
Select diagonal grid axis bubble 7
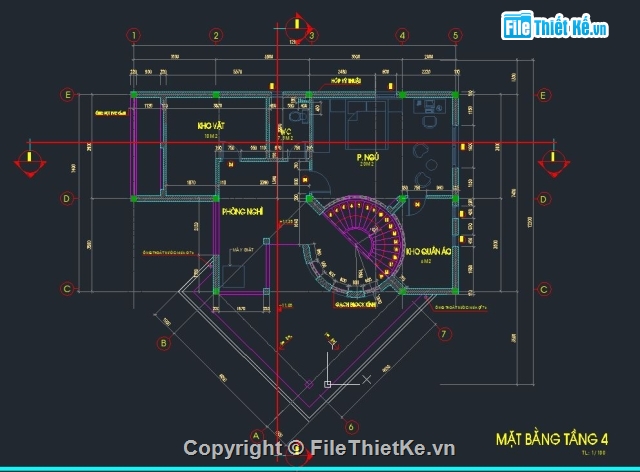pyautogui.click(x=444, y=334)
